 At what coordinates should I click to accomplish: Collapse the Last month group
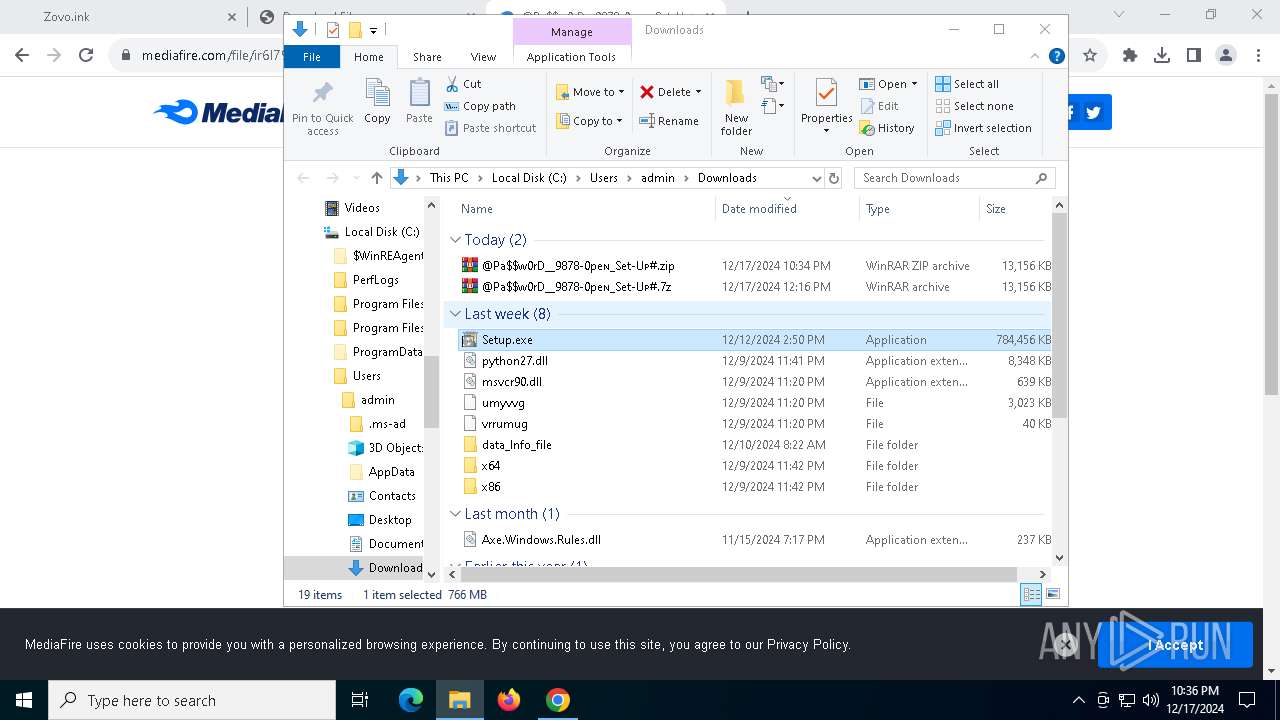click(x=456, y=514)
